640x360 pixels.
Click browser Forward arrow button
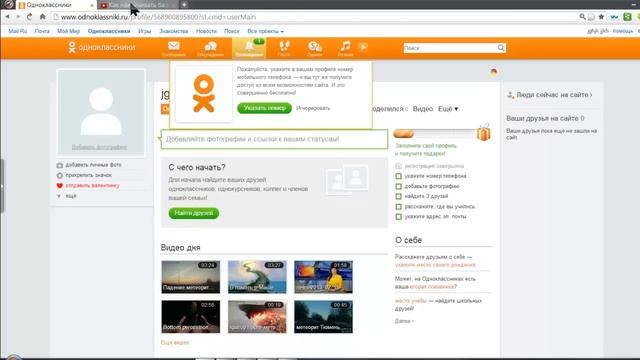(x=18, y=17)
